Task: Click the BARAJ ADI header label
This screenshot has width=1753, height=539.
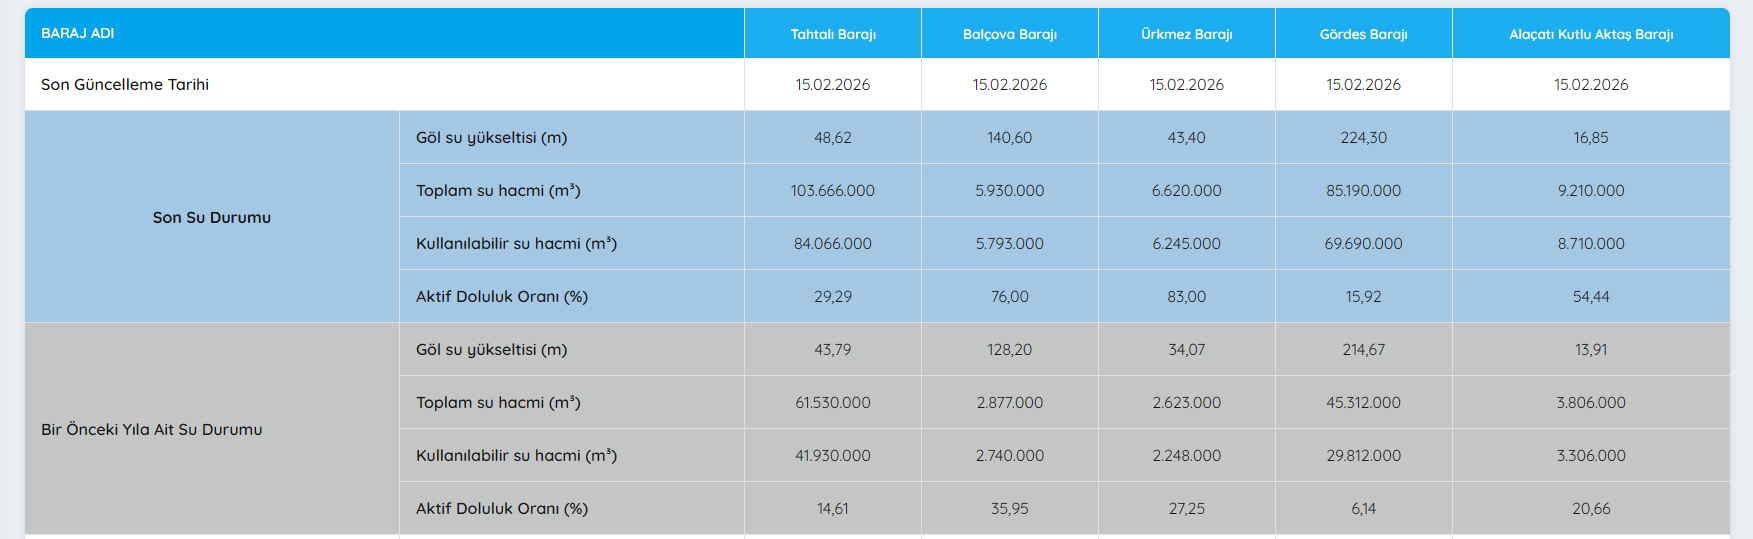Action: click(x=78, y=34)
